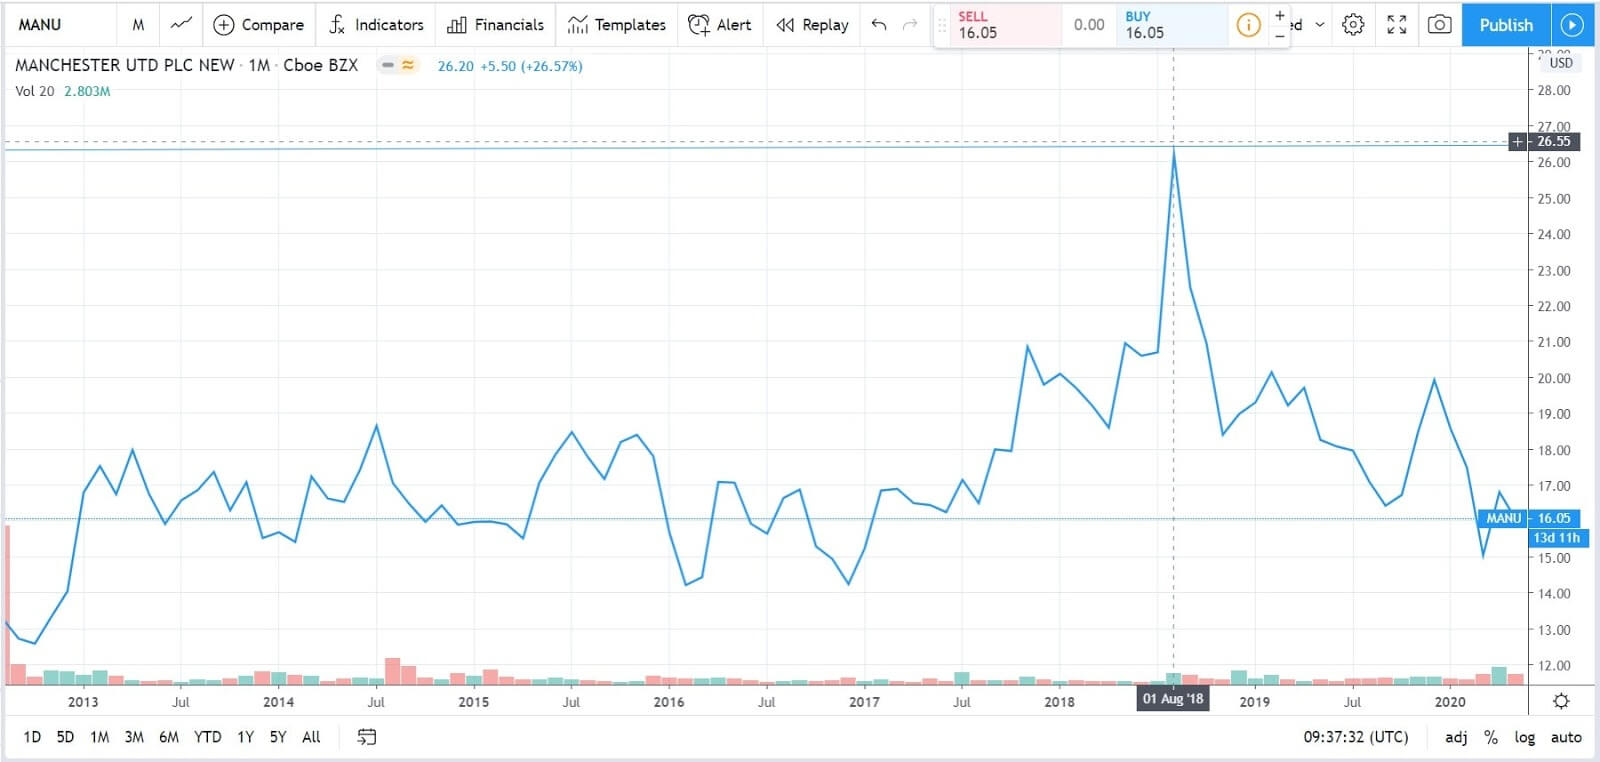Click the 0.00 spread value
Image resolution: width=1600 pixels, height=762 pixels.
click(1089, 25)
